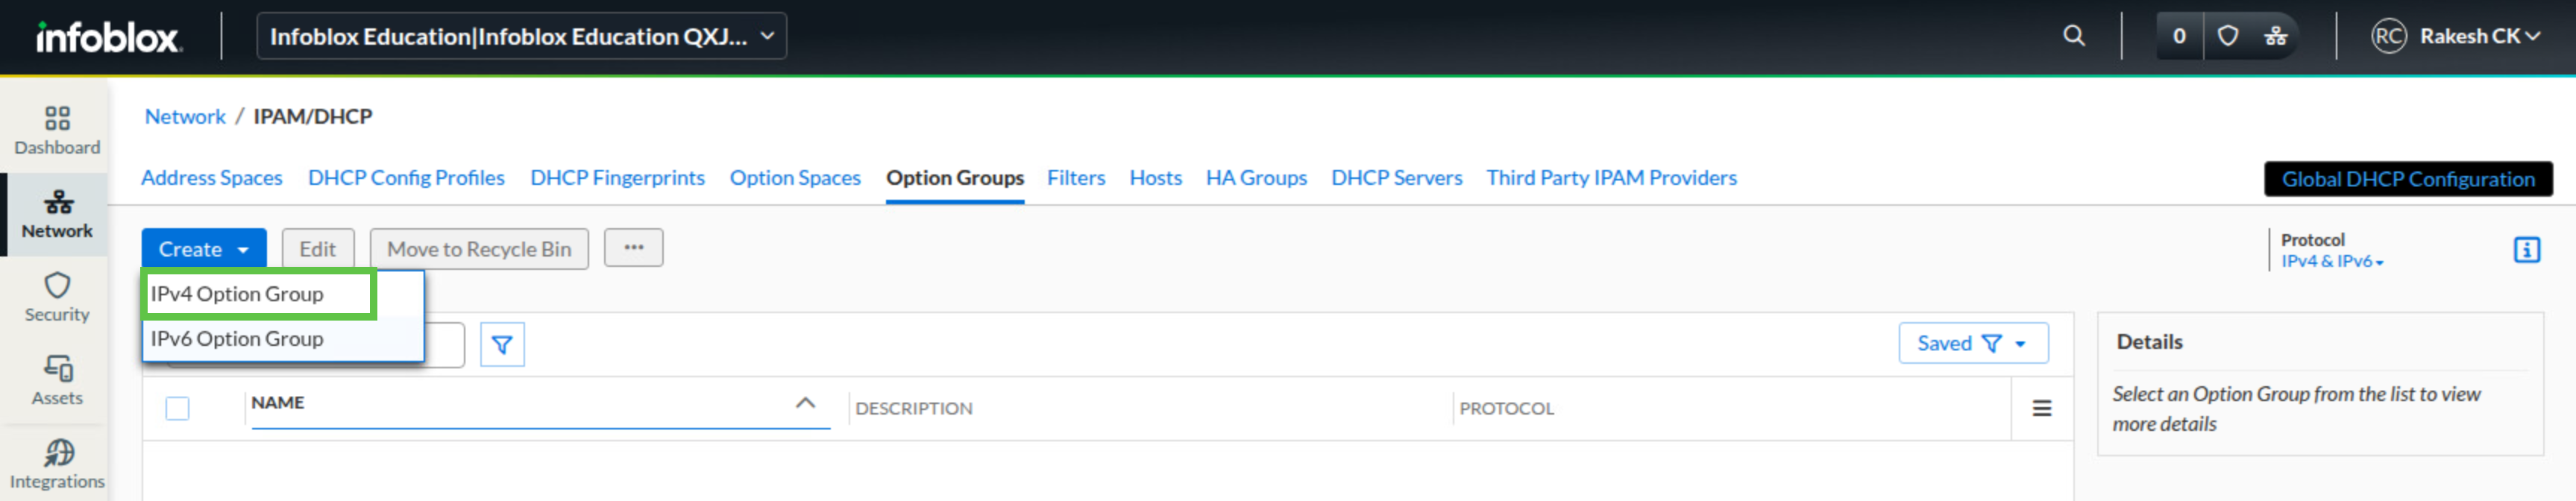This screenshot has width=2576, height=501.
Task: Toggle the select-all checkbox in table header
Action: pos(178,408)
